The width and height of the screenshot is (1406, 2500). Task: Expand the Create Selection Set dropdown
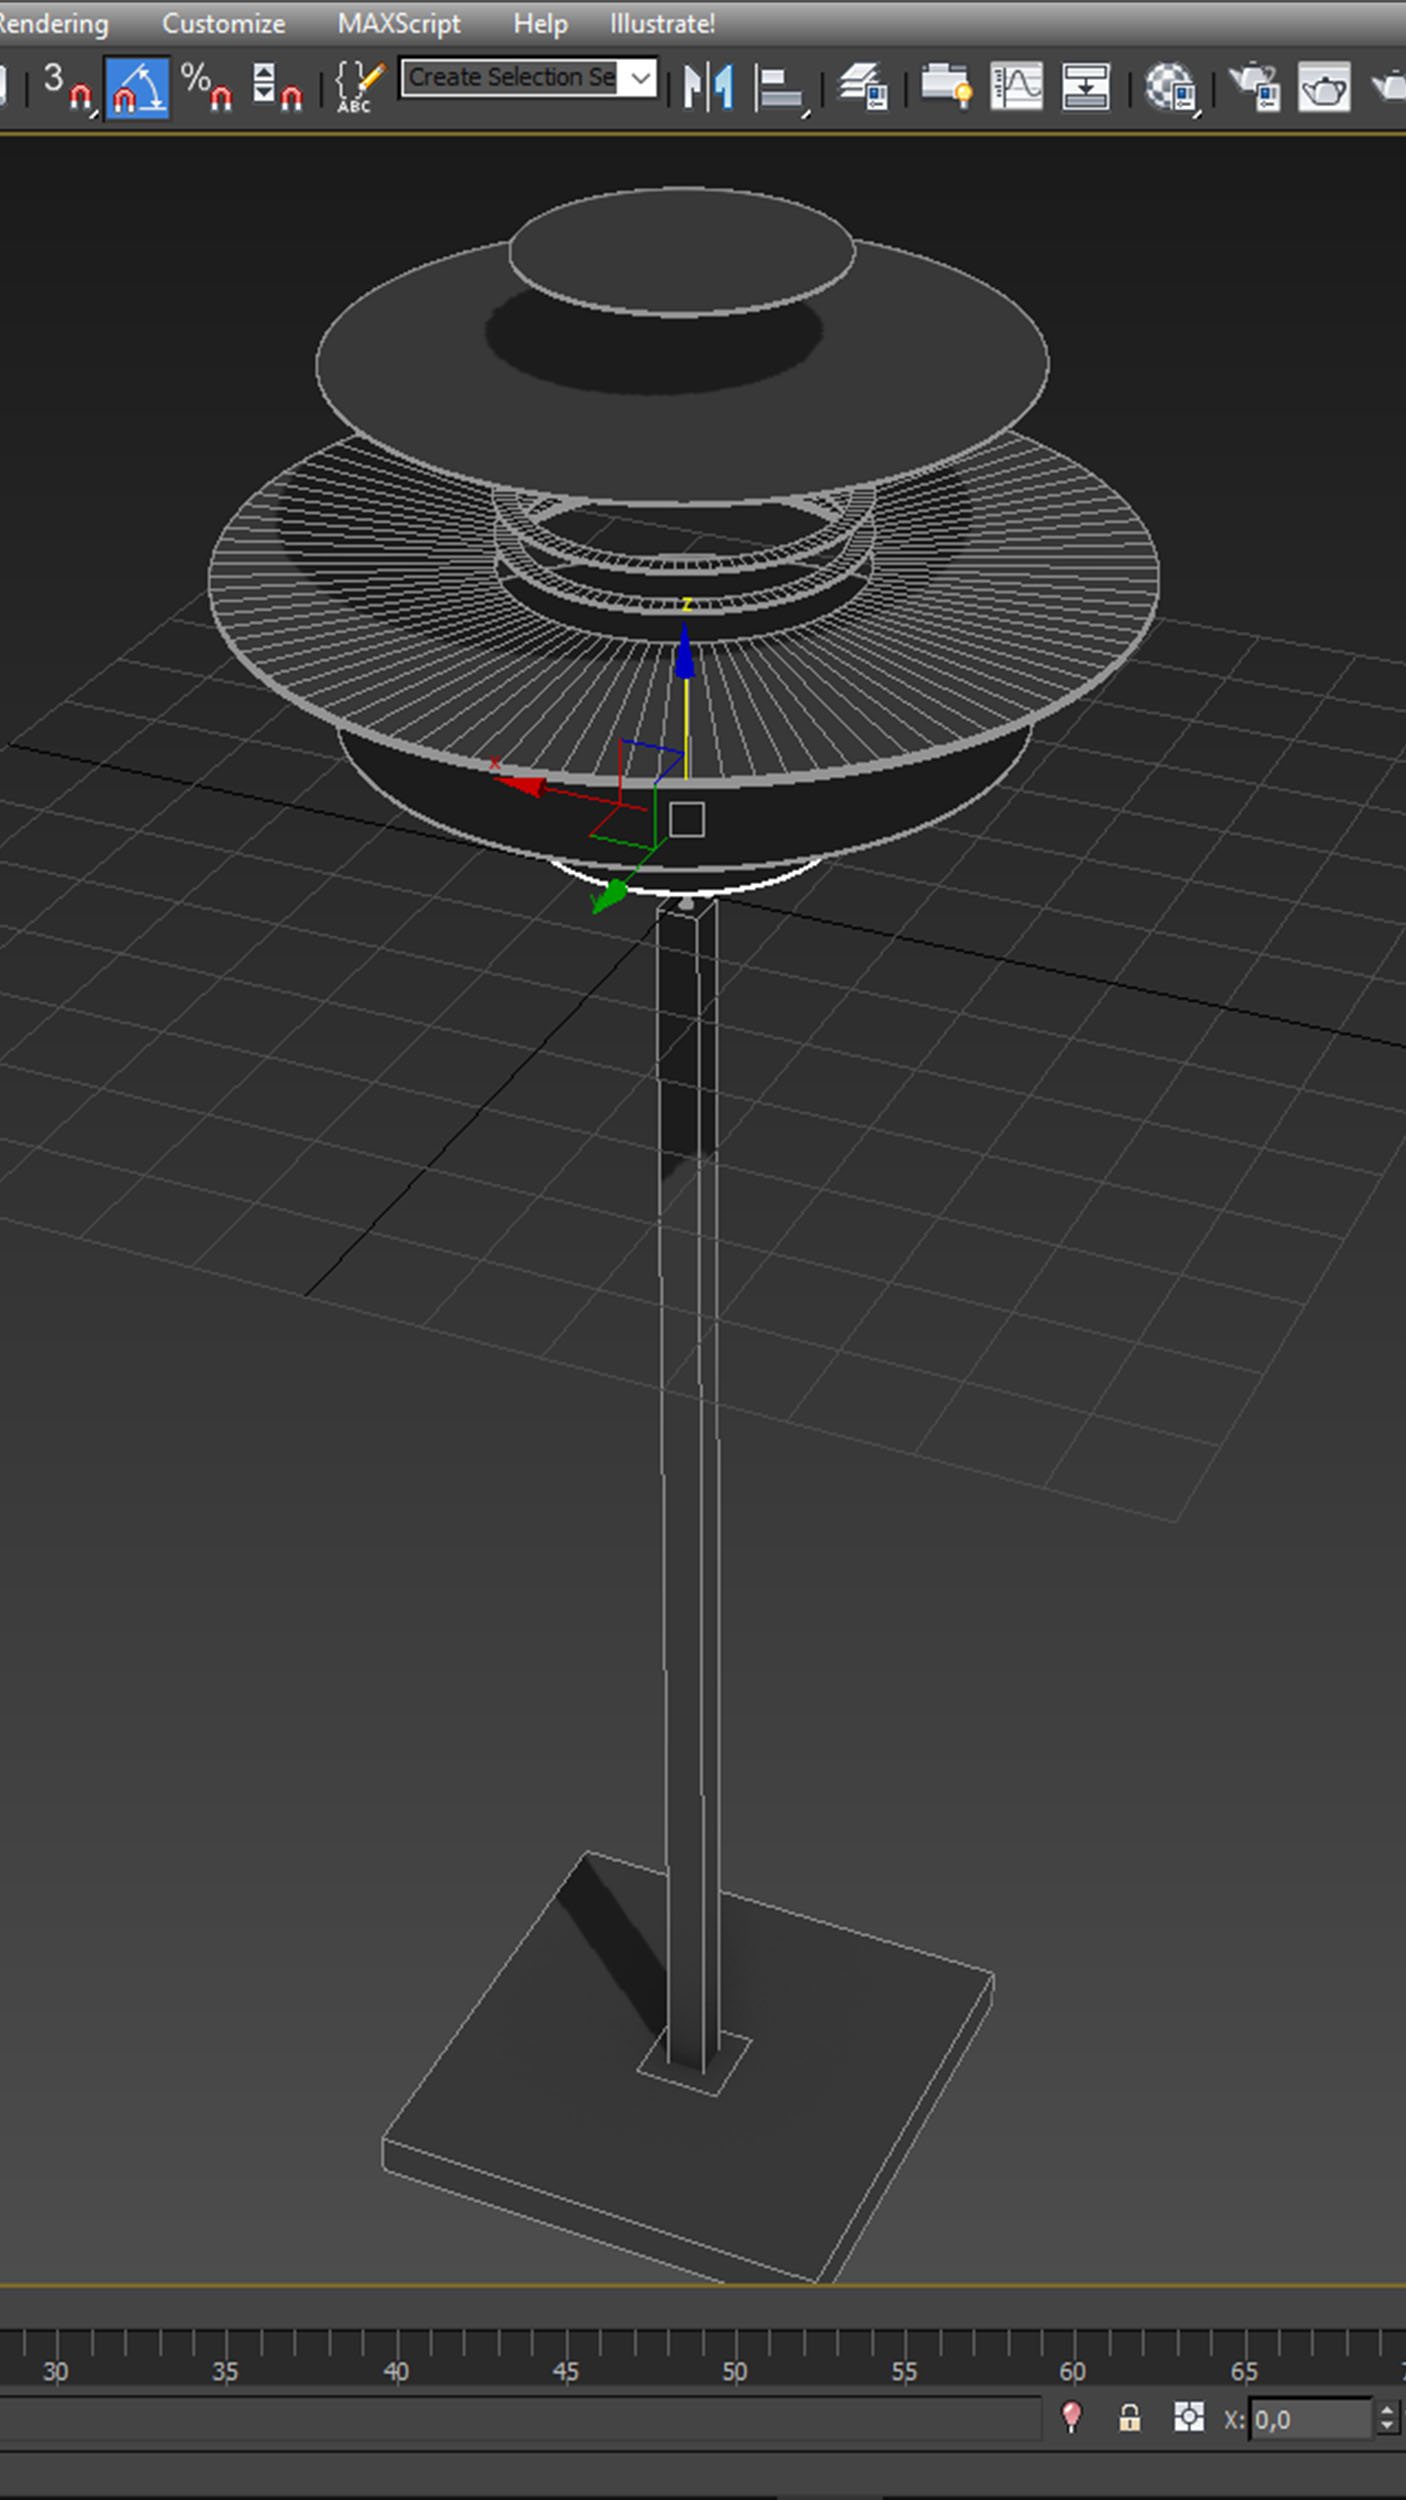(640, 78)
